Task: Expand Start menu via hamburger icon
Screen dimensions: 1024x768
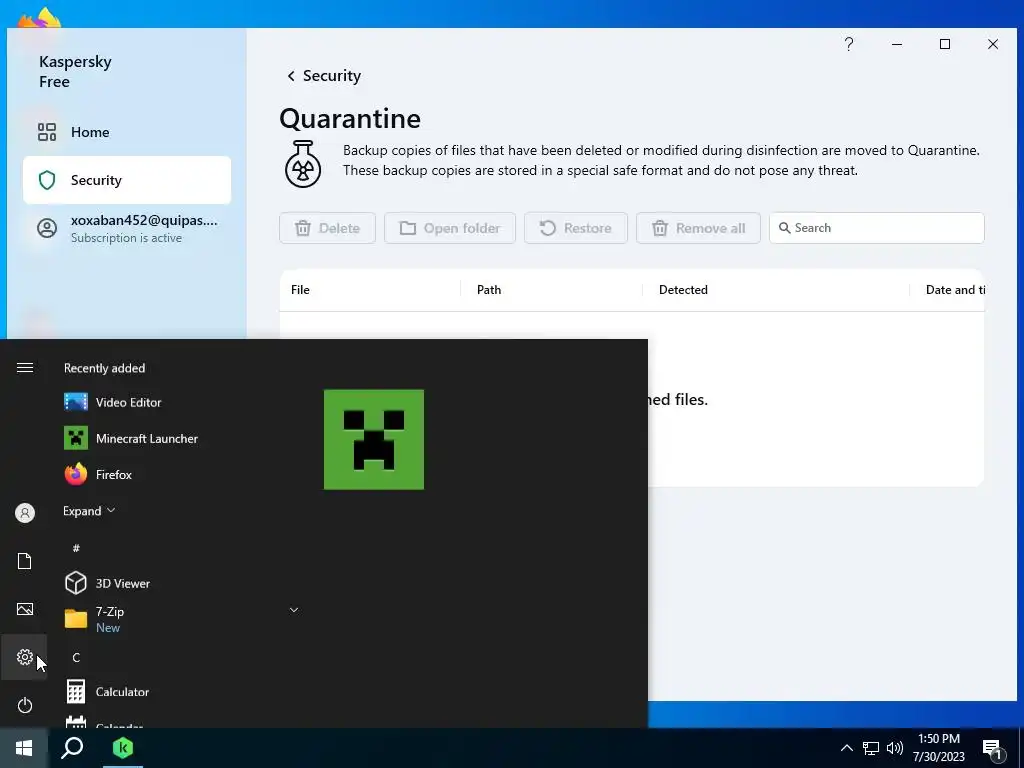Action: [x=25, y=368]
